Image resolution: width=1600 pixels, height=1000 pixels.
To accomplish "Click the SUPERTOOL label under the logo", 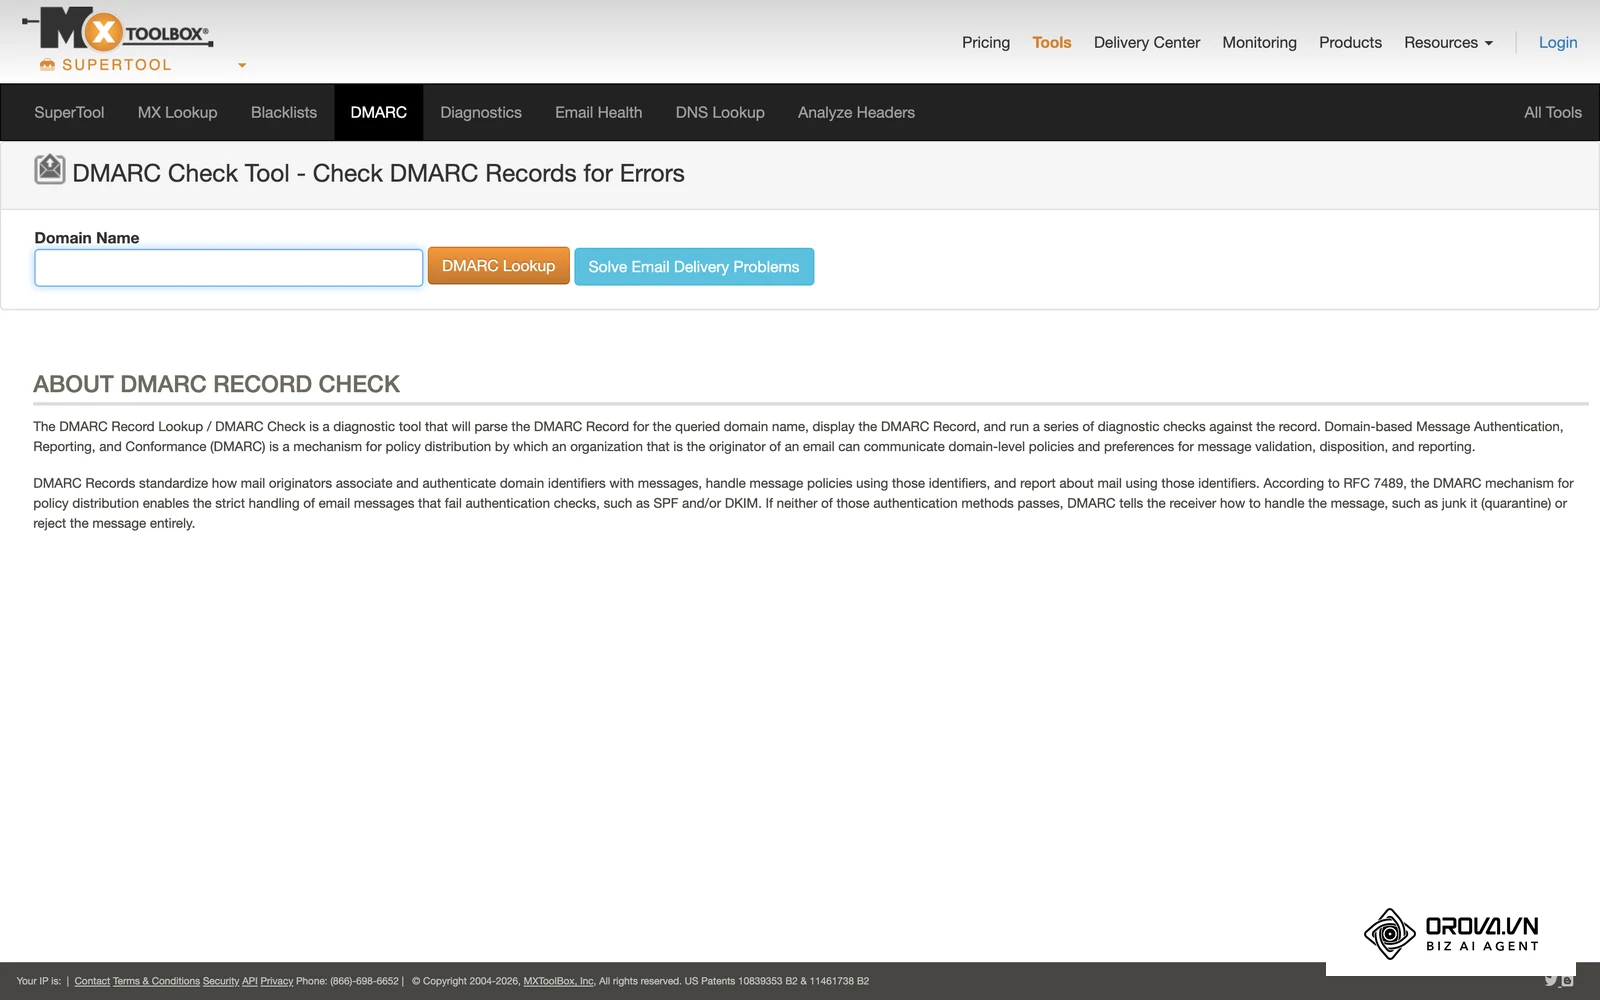I will [117, 65].
